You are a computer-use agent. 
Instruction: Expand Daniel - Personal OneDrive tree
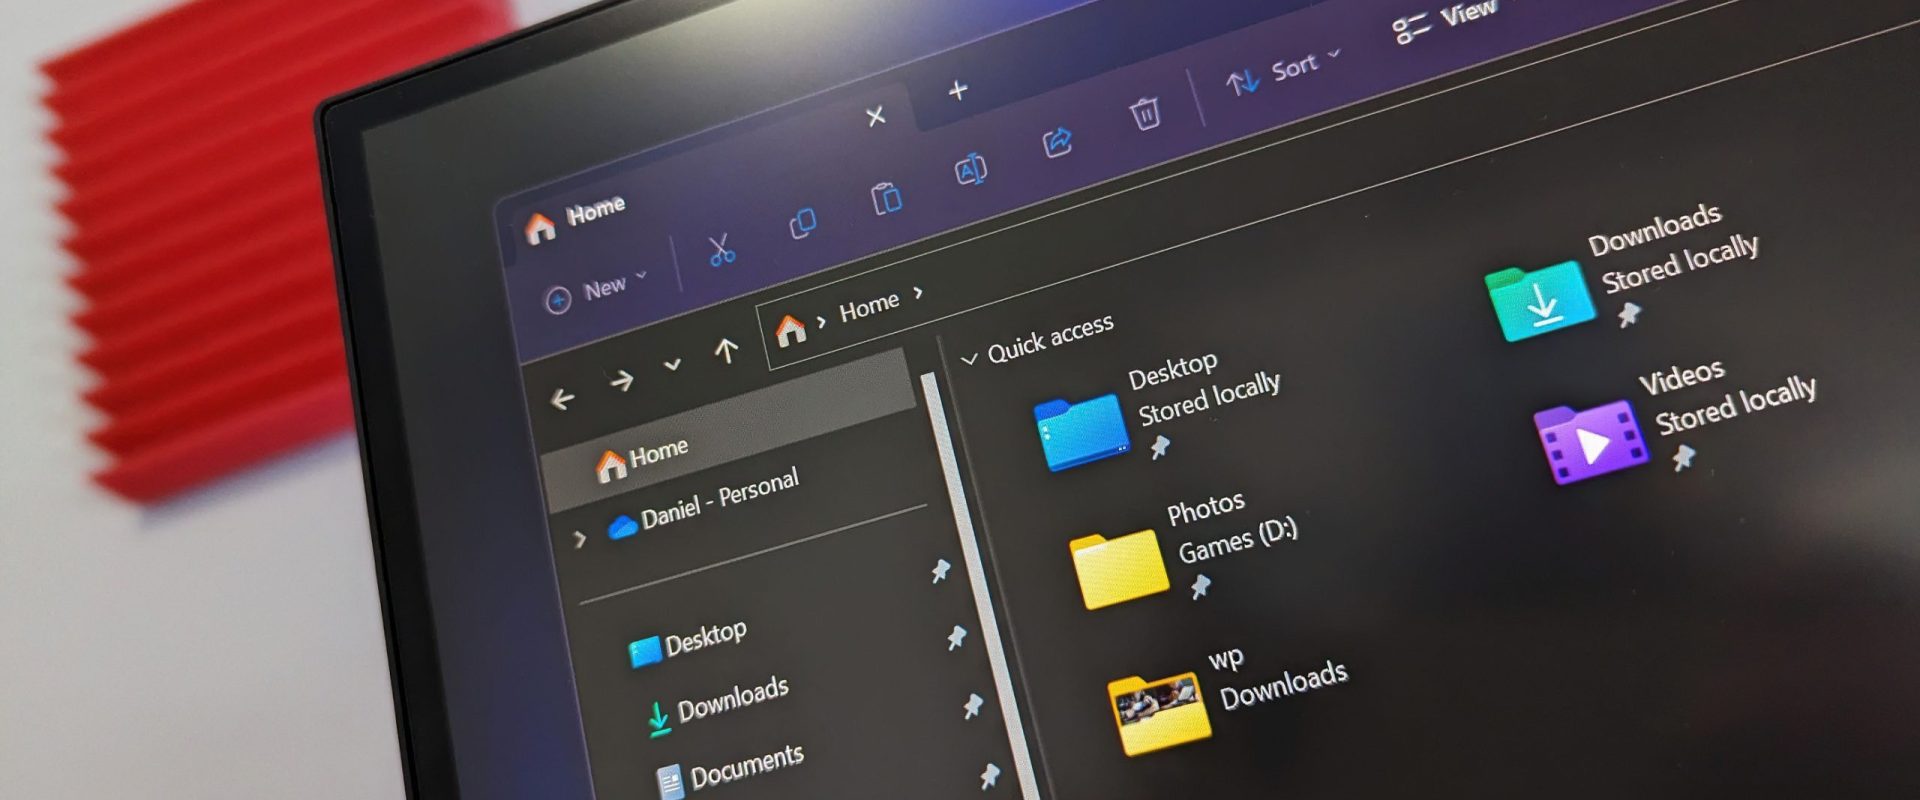tap(579, 540)
